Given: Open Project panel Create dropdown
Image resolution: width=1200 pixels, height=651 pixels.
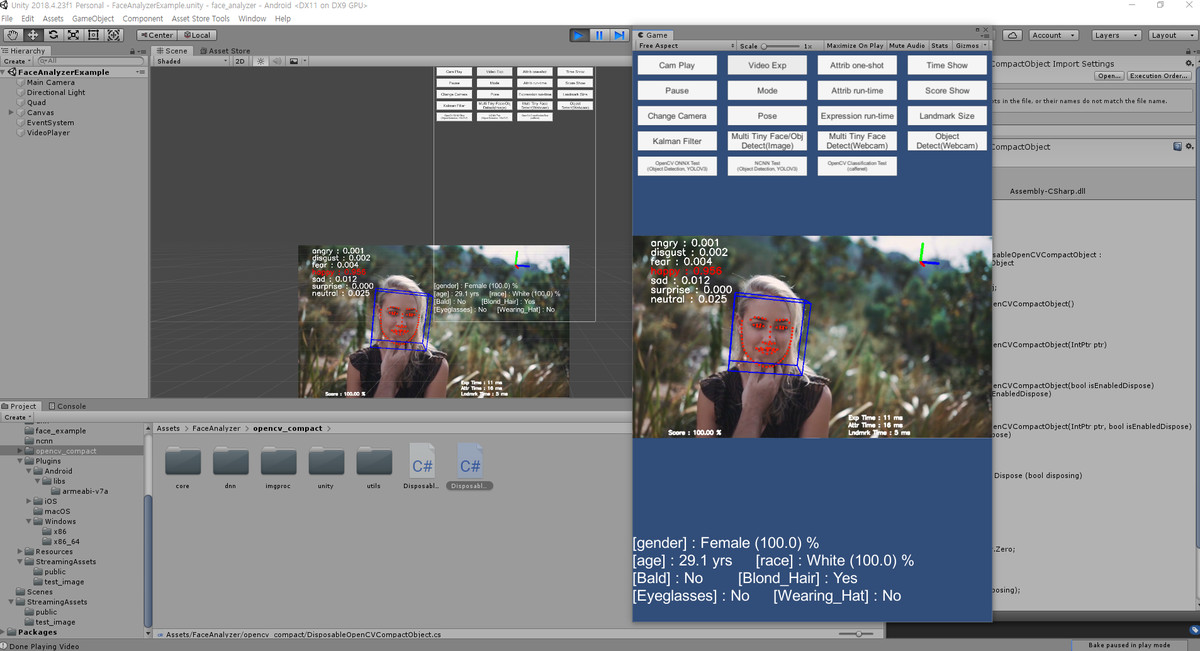Looking at the screenshot, I should [x=16, y=417].
